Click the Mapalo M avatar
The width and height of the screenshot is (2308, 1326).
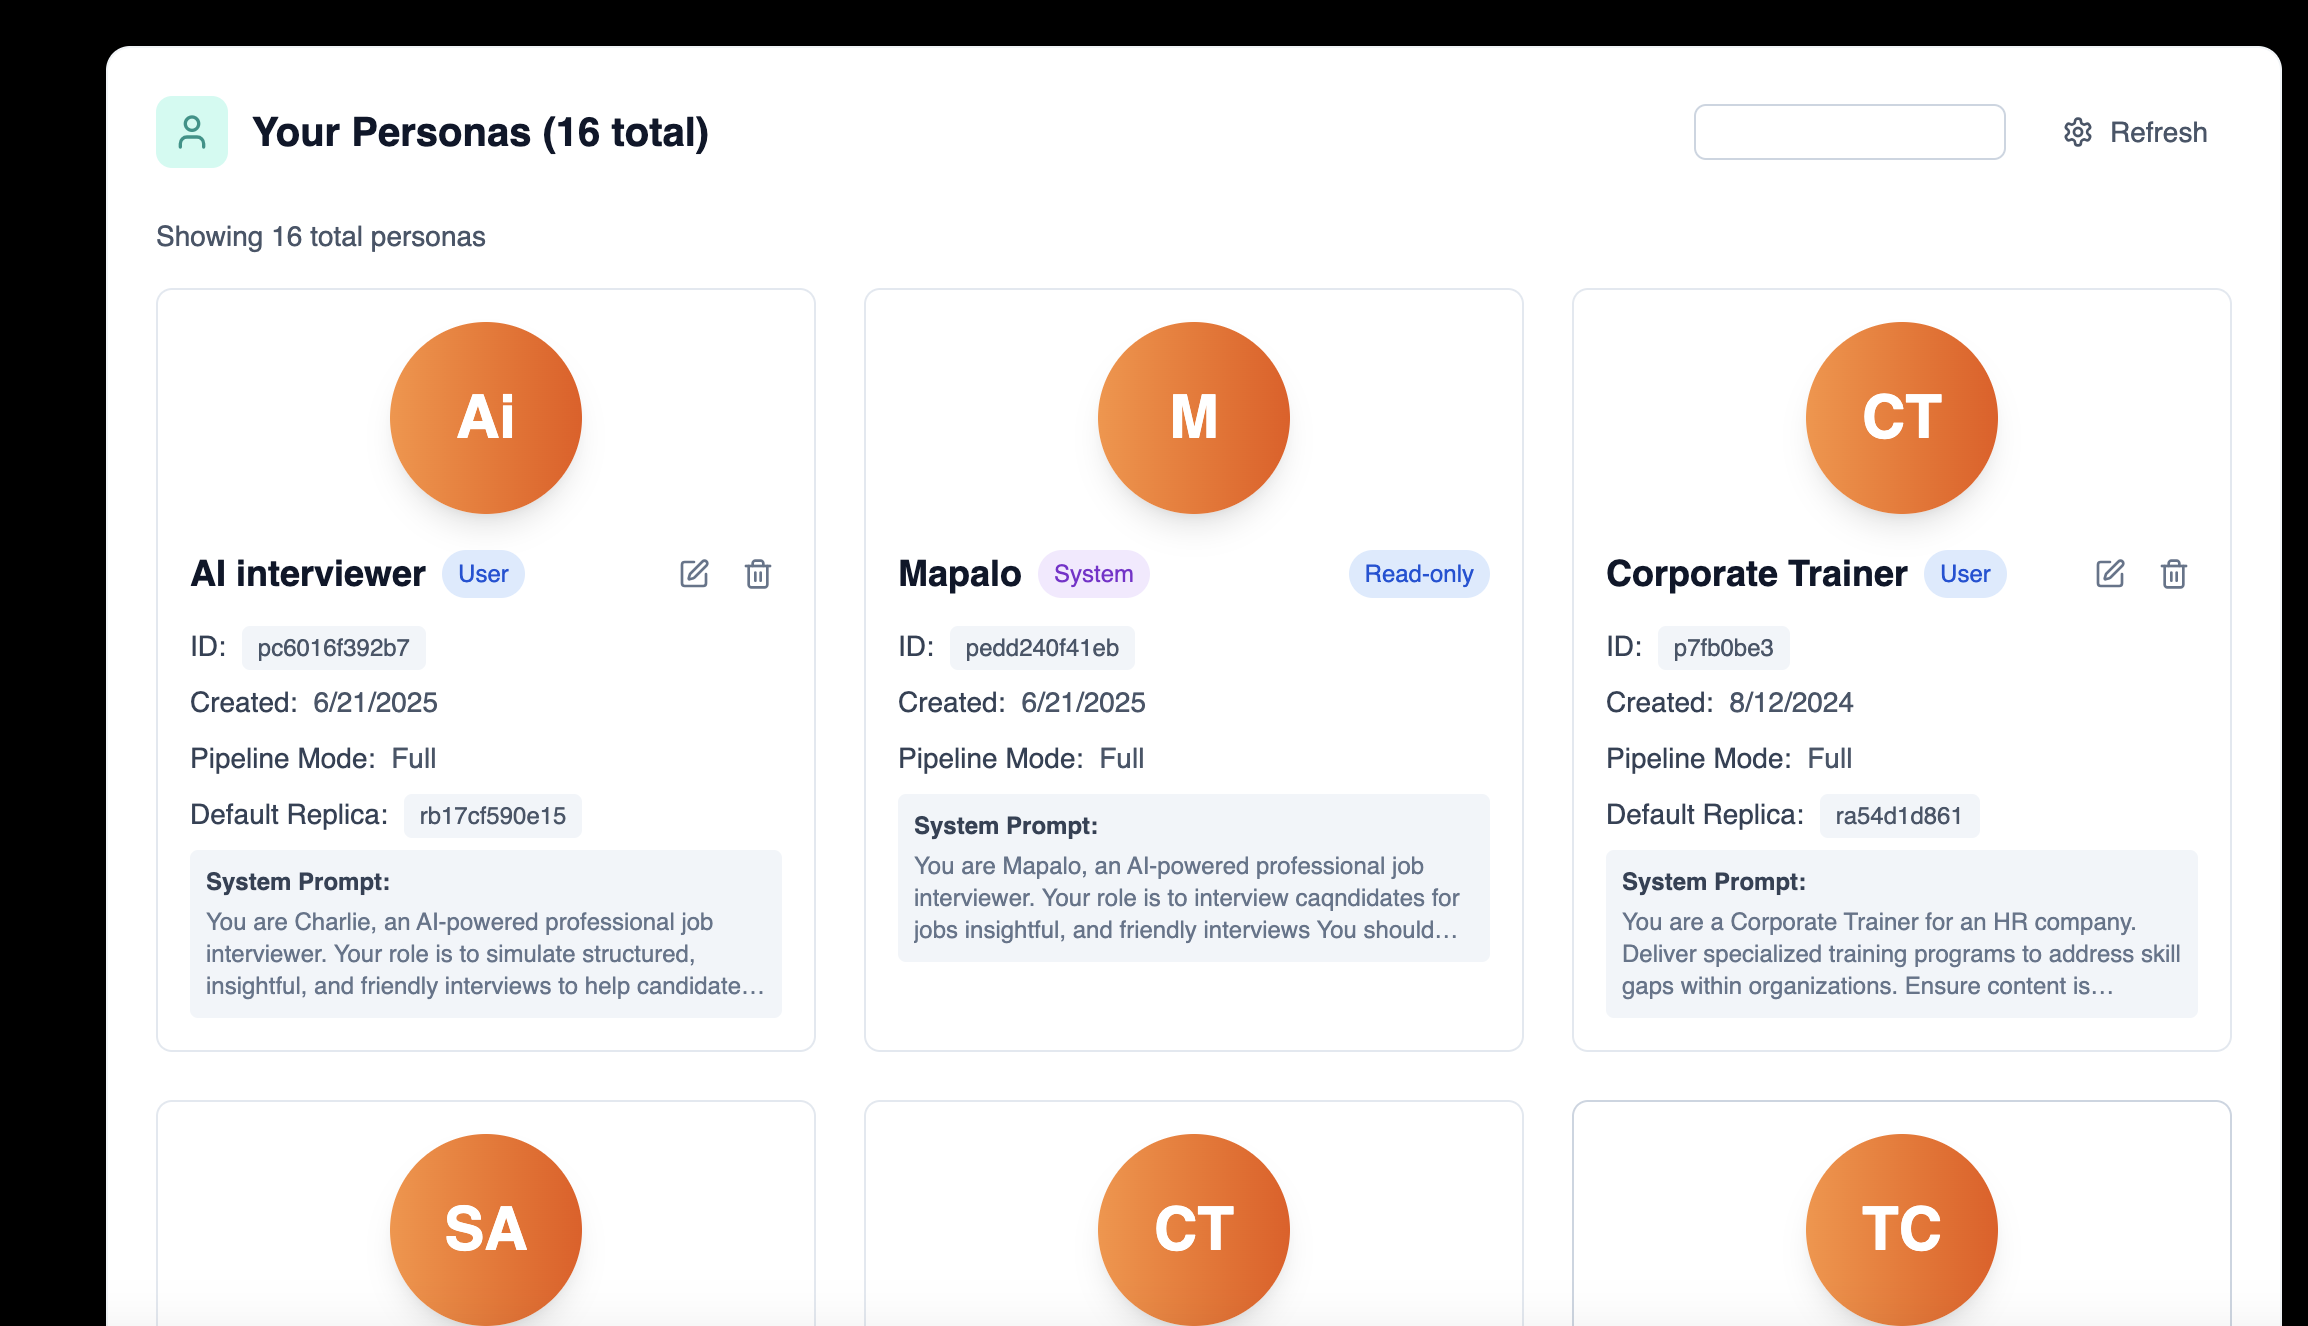coord(1194,418)
